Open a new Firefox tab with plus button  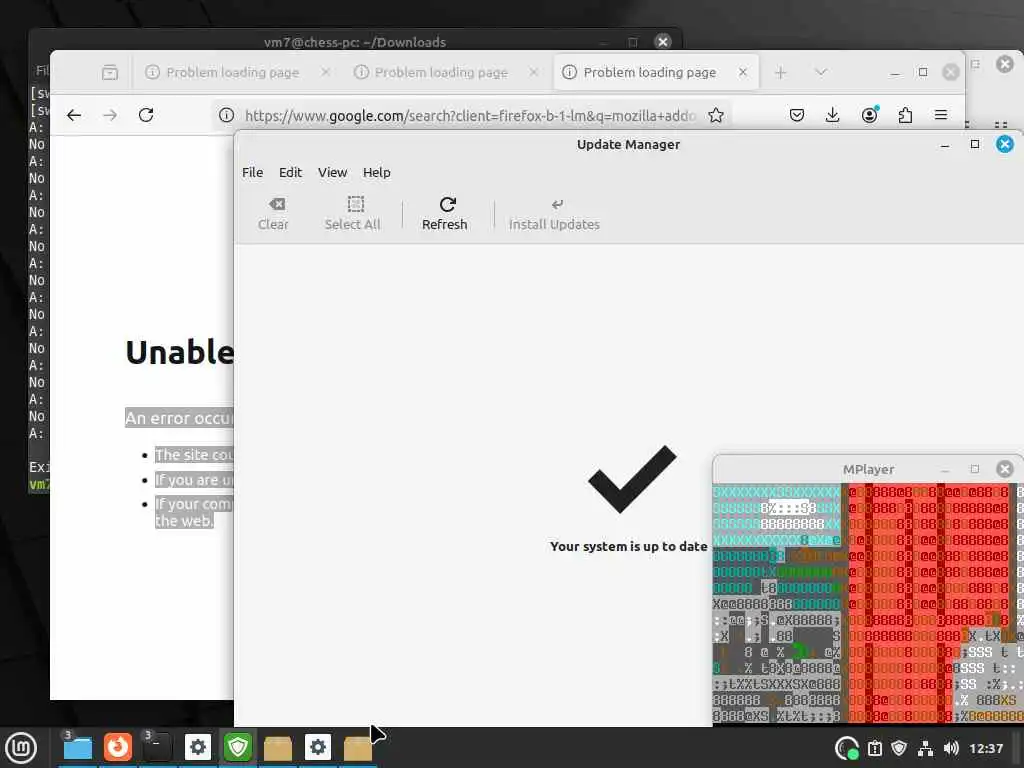(x=780, y=72)
